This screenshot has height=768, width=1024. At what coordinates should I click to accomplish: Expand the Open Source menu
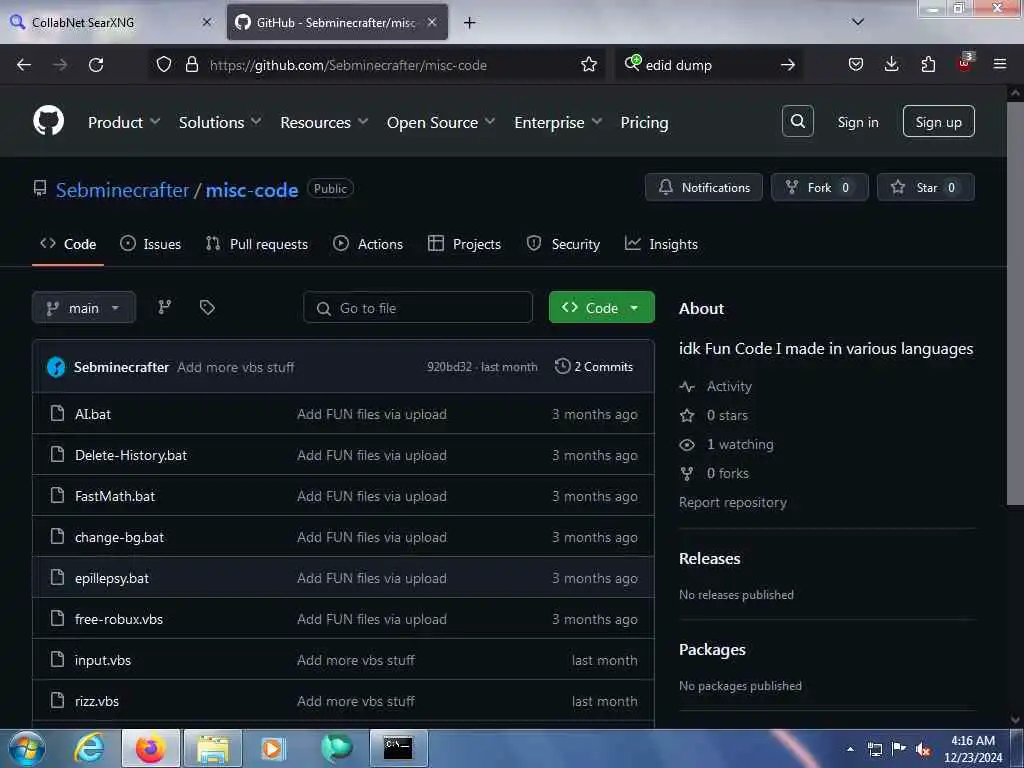(x=441, y=122)
